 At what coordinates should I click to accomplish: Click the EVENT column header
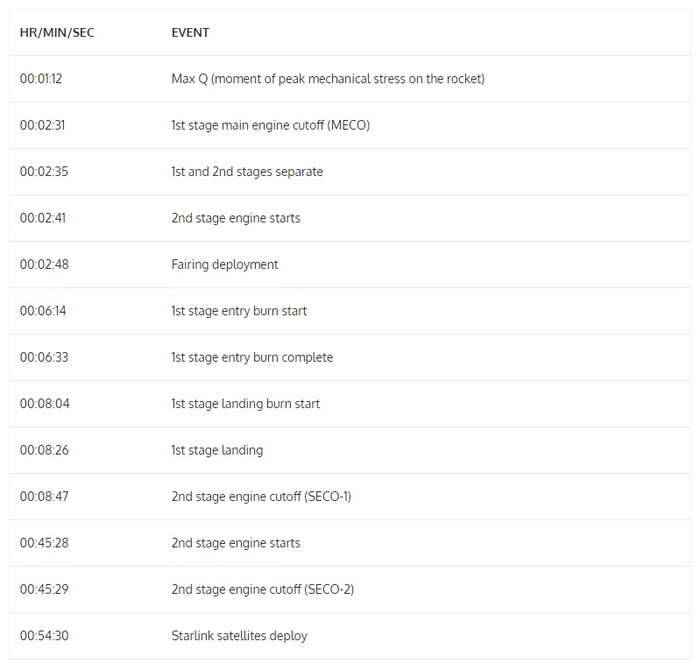[x=190, y=32]
